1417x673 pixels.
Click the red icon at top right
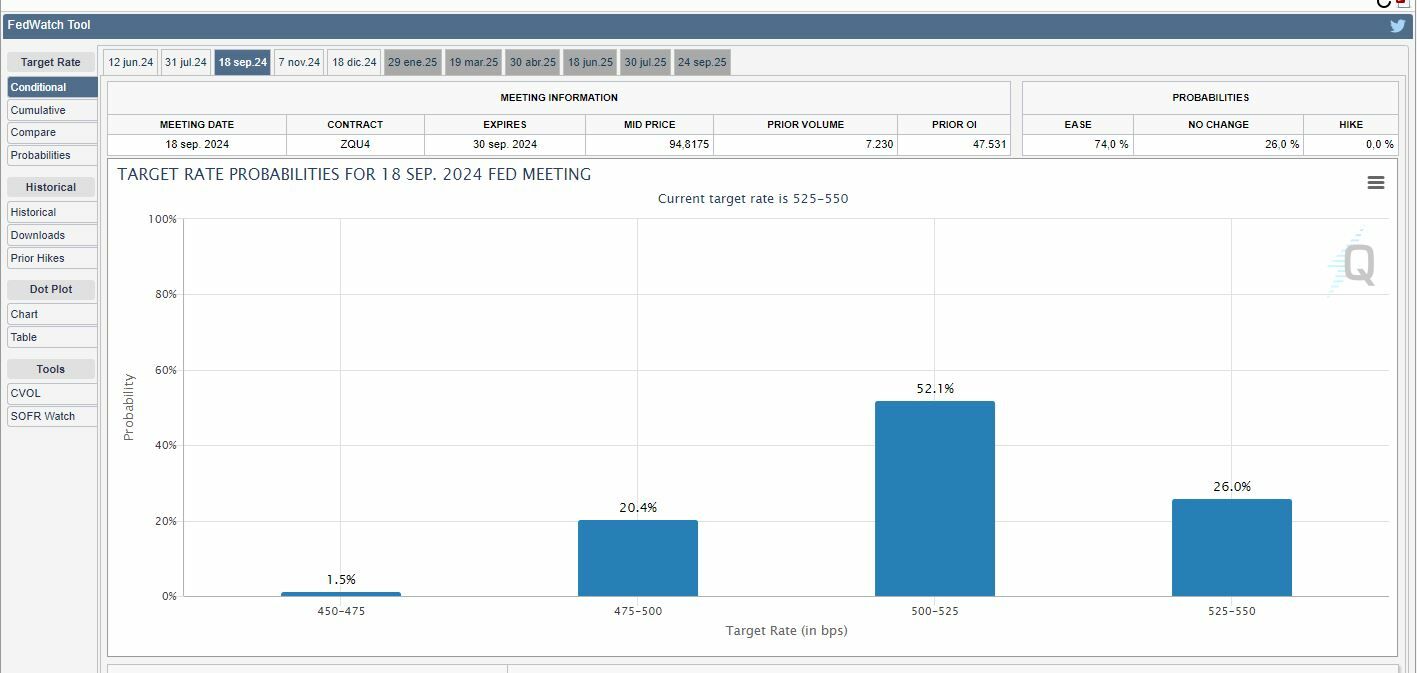[1403, 3]
